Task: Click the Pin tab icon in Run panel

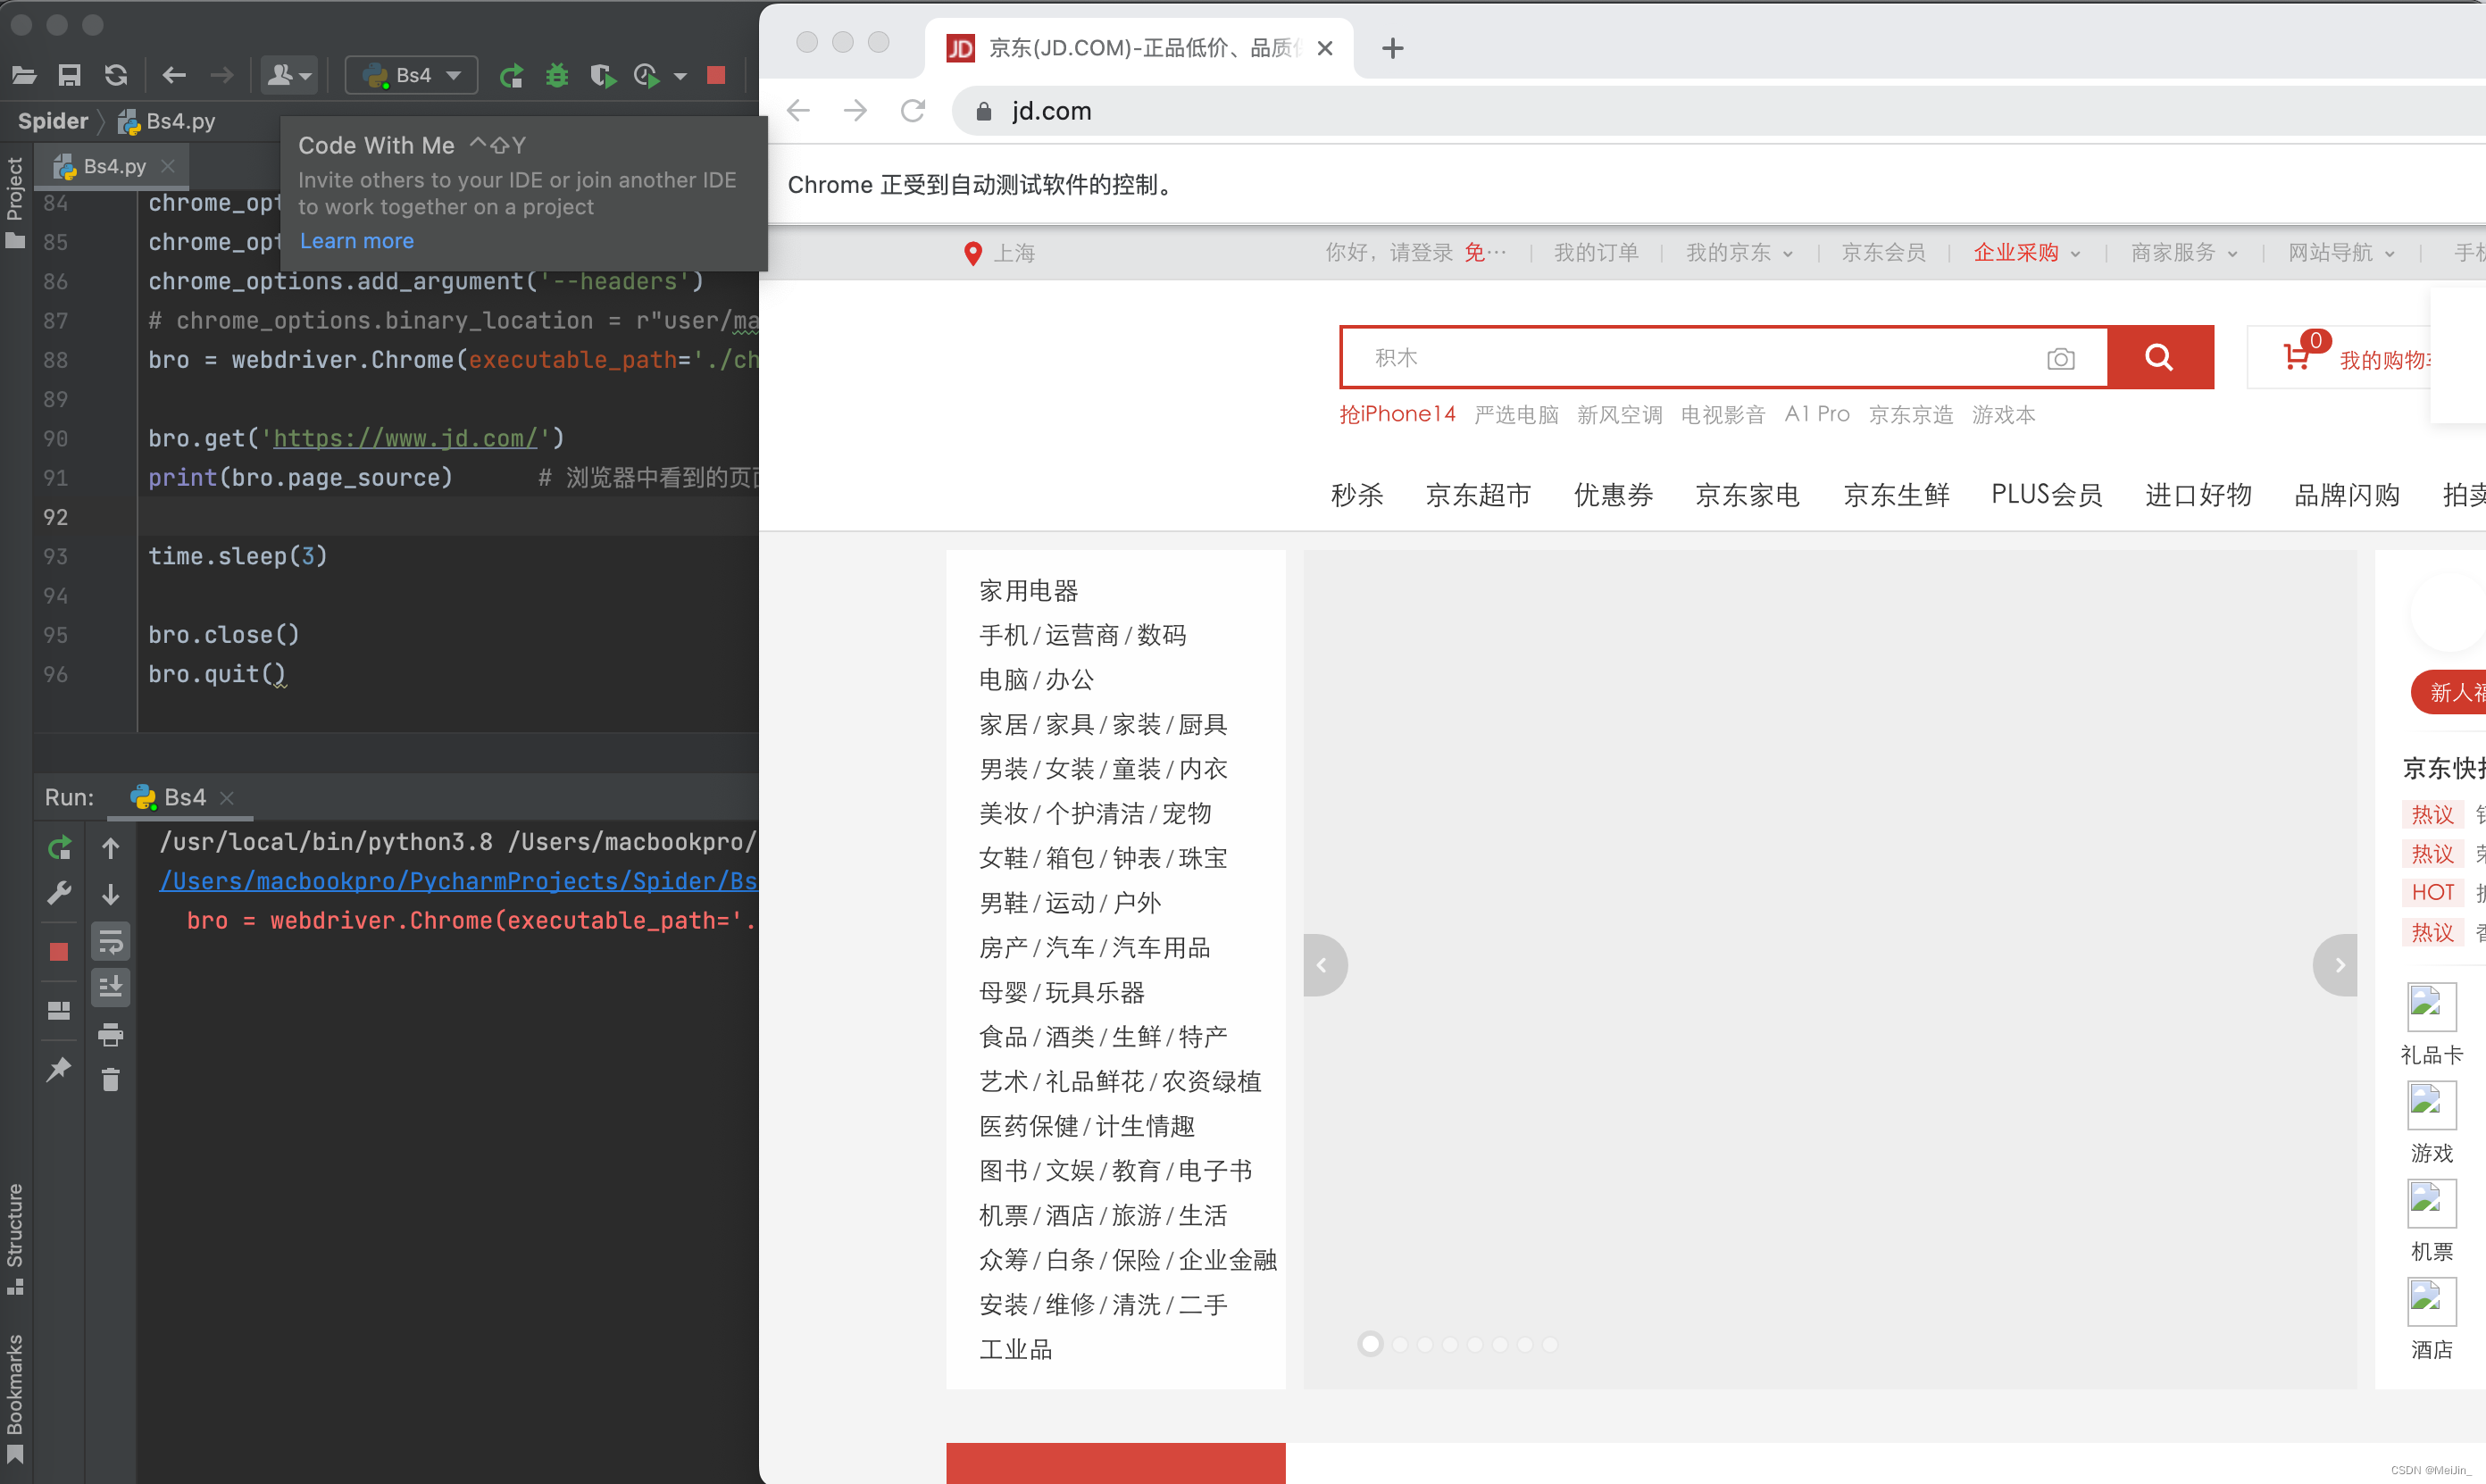Action: pos(59,1069)
